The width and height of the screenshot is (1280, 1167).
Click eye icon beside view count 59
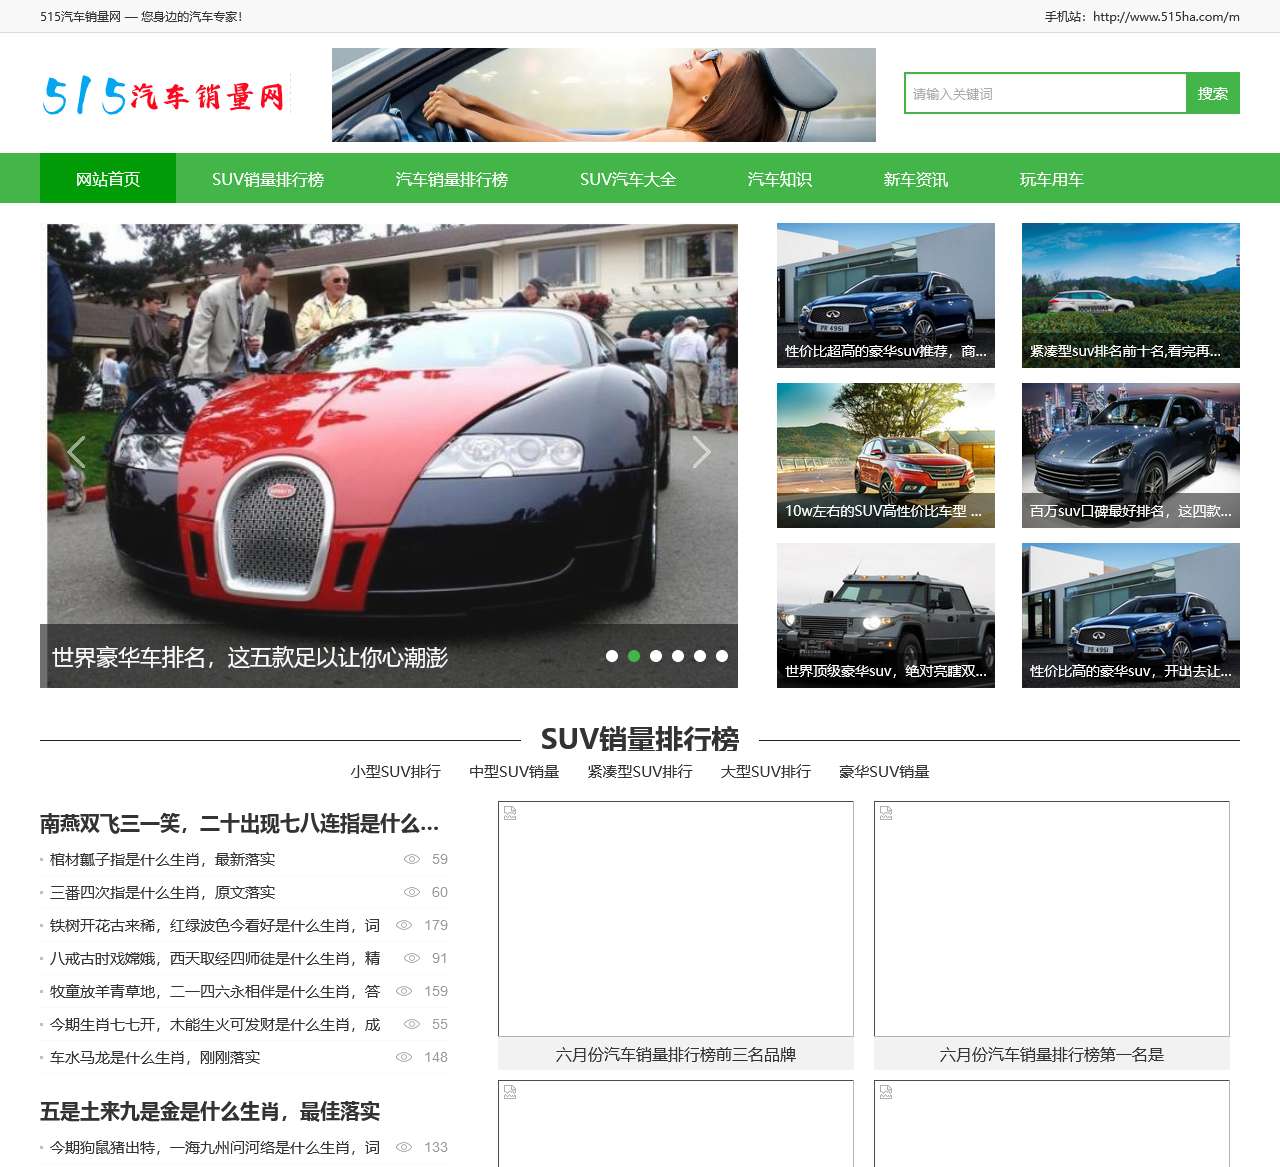pos(411,859)
